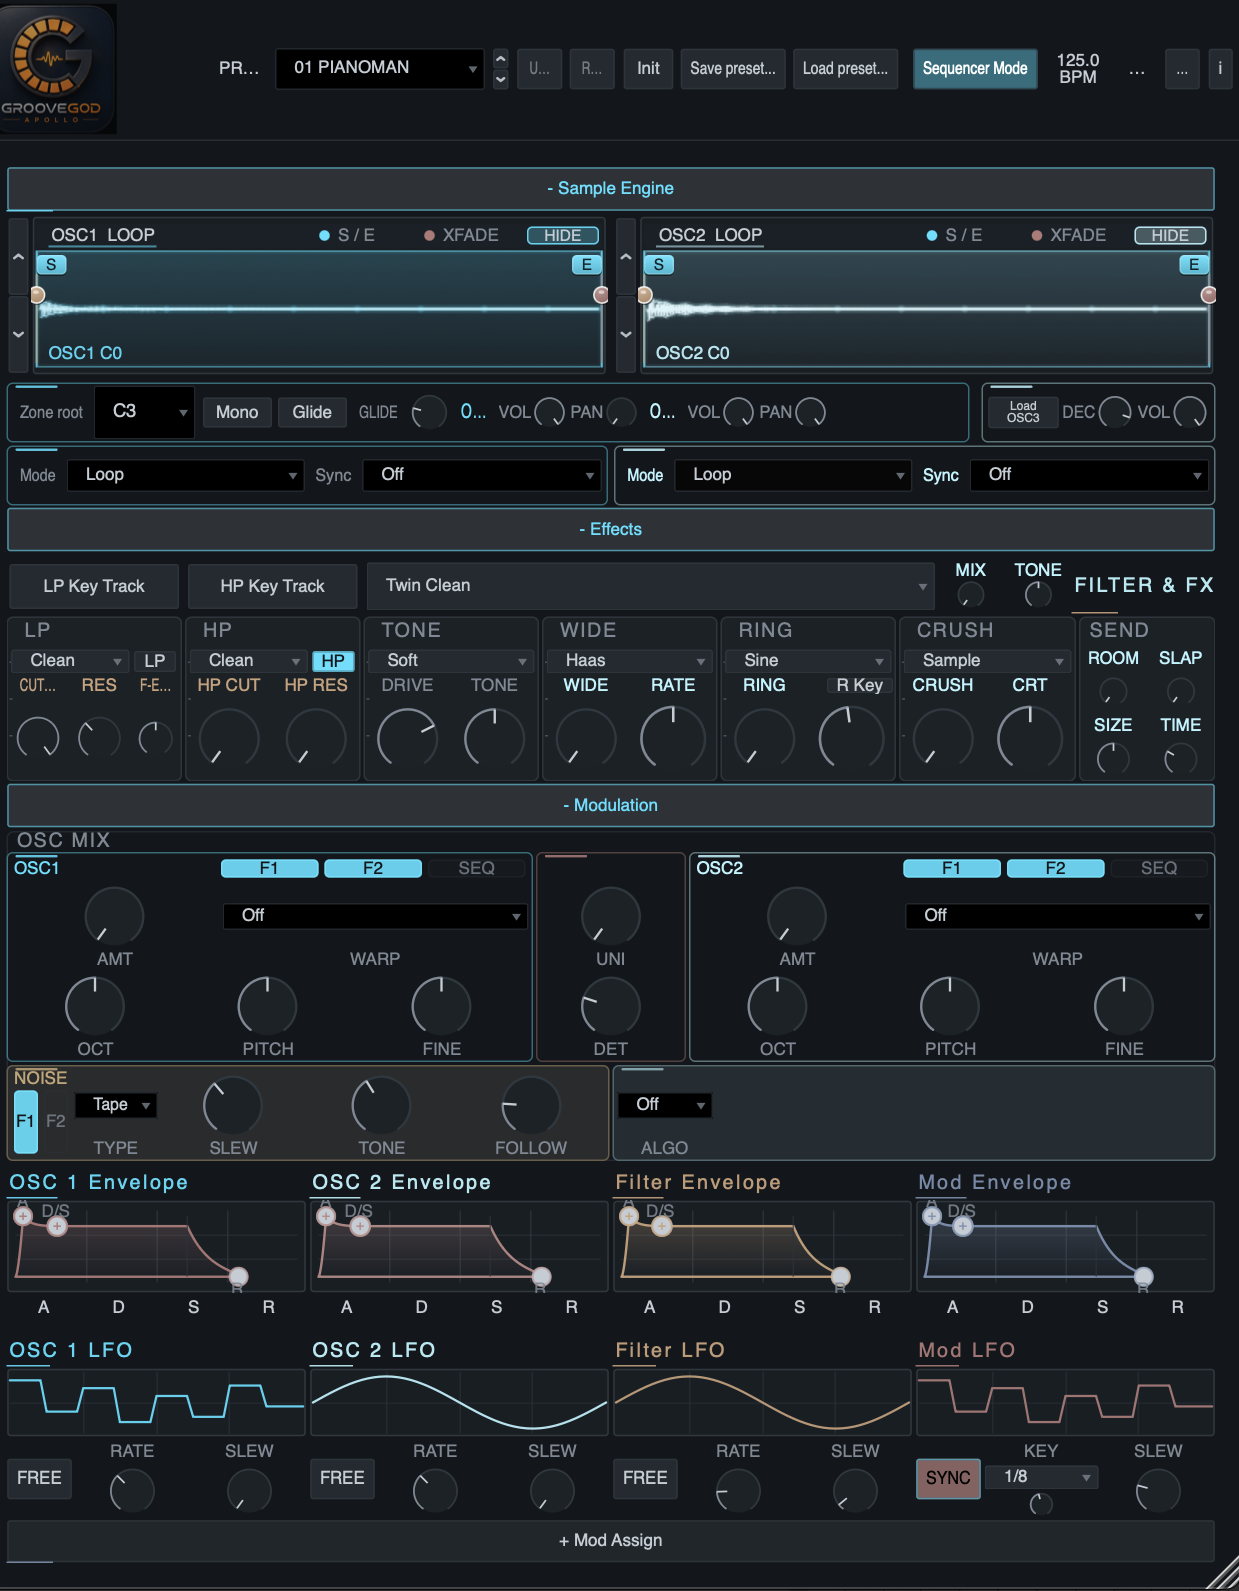Toggle OSC1 F1 routing button
1239x1591 pixels.
(x=269, y=868)
